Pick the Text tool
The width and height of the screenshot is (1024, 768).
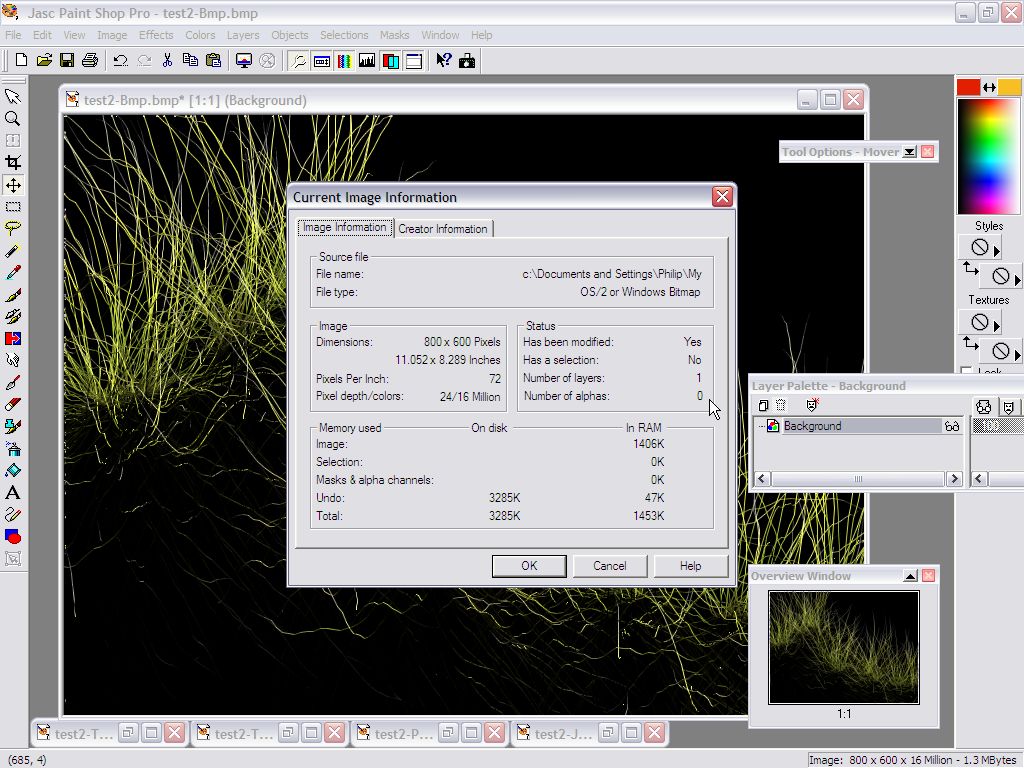pyautogui.click(x=13, y=493)
